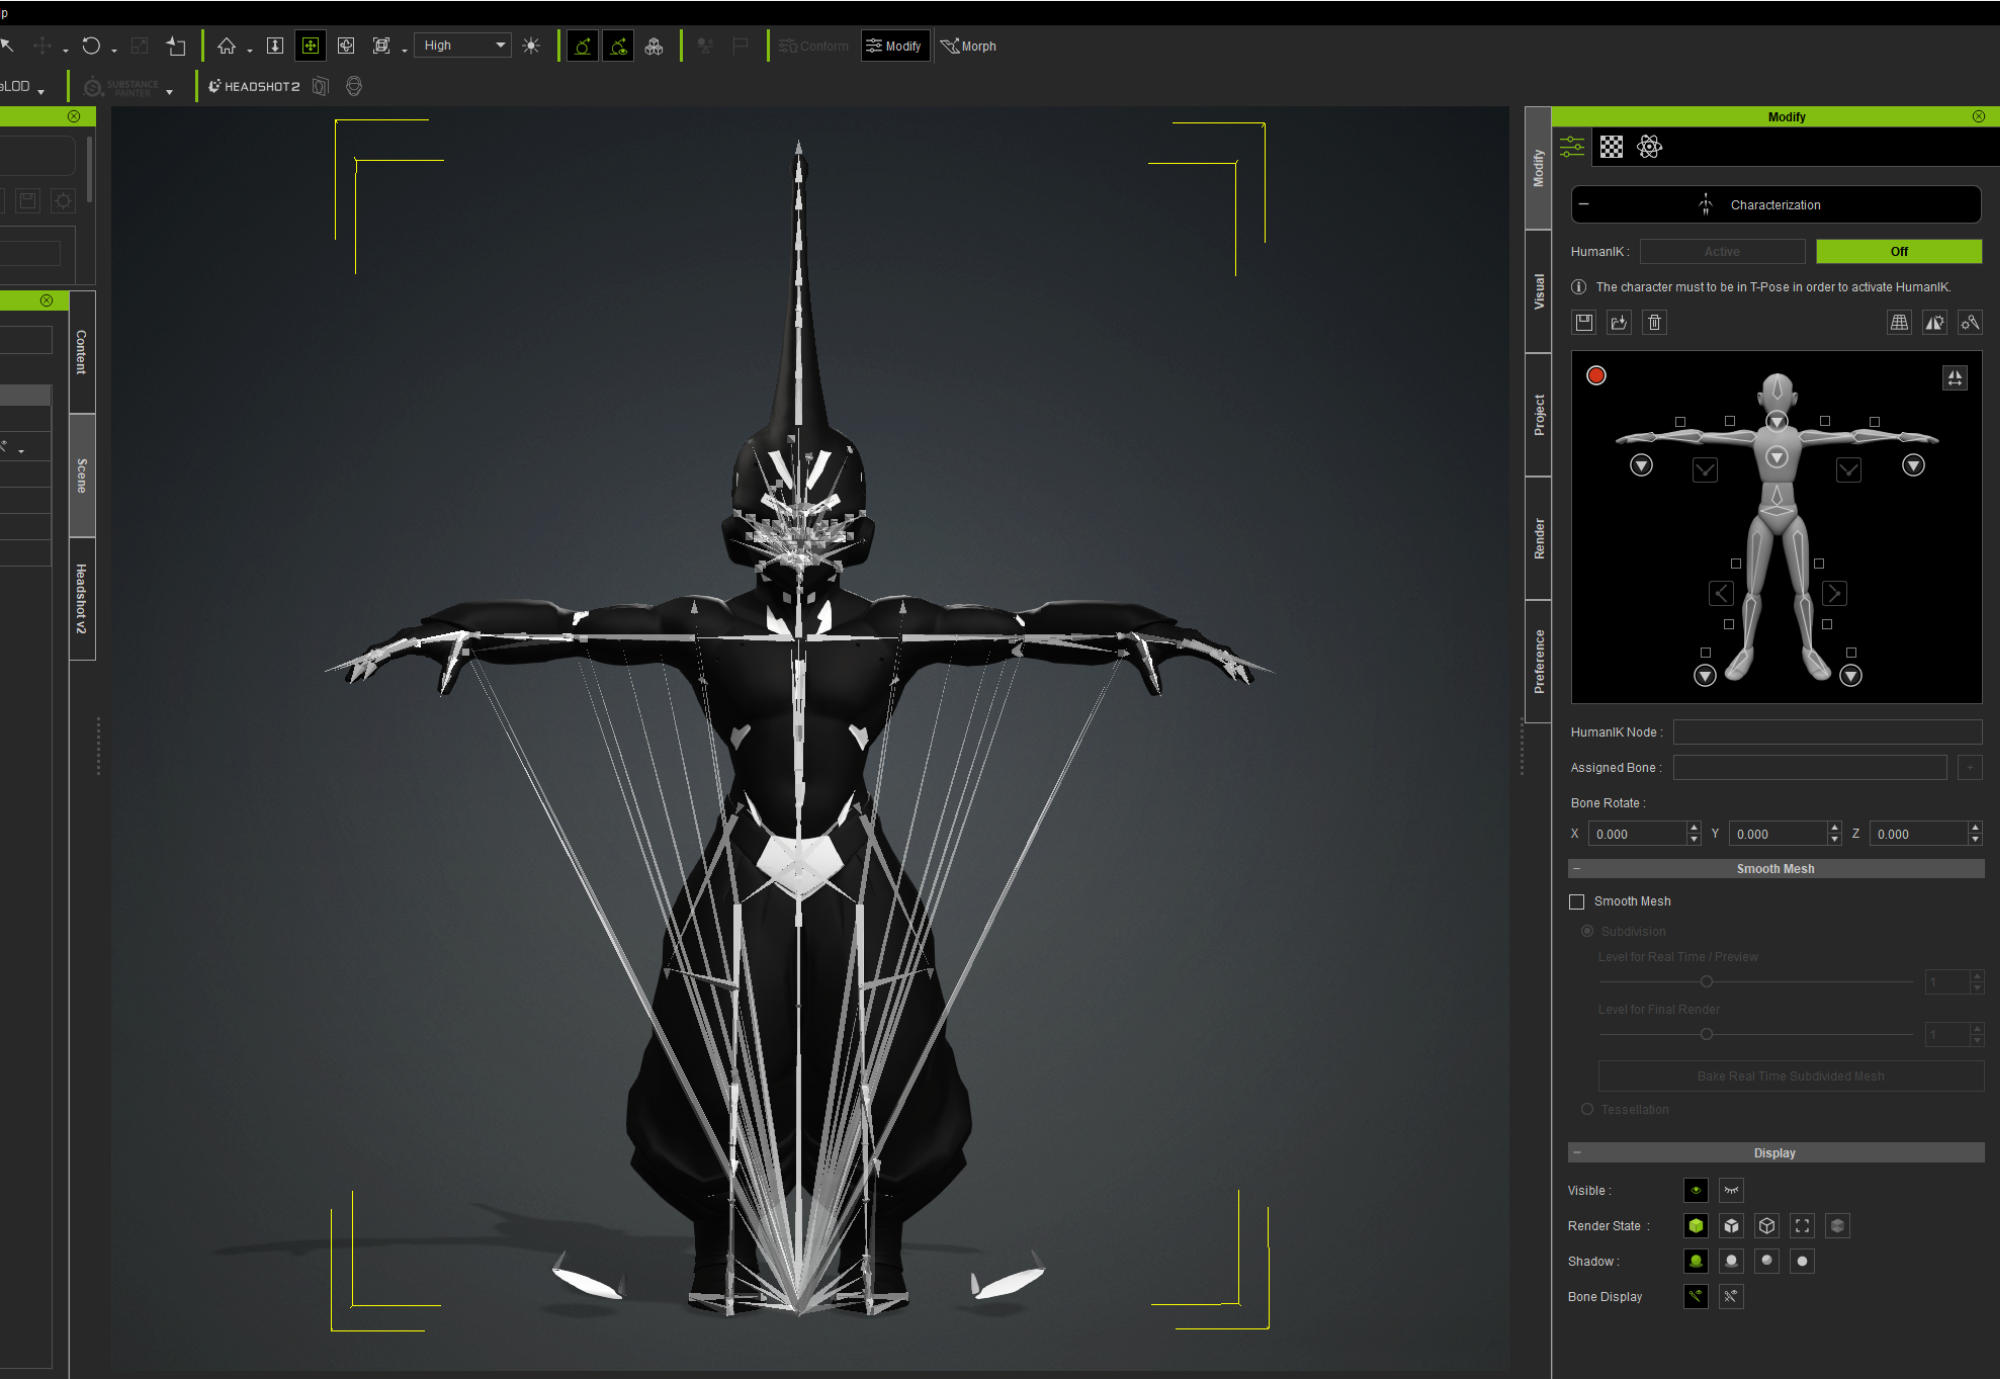Select the camera orbit icon in toolbar
2000x1379 pixels.
point(346,45)
